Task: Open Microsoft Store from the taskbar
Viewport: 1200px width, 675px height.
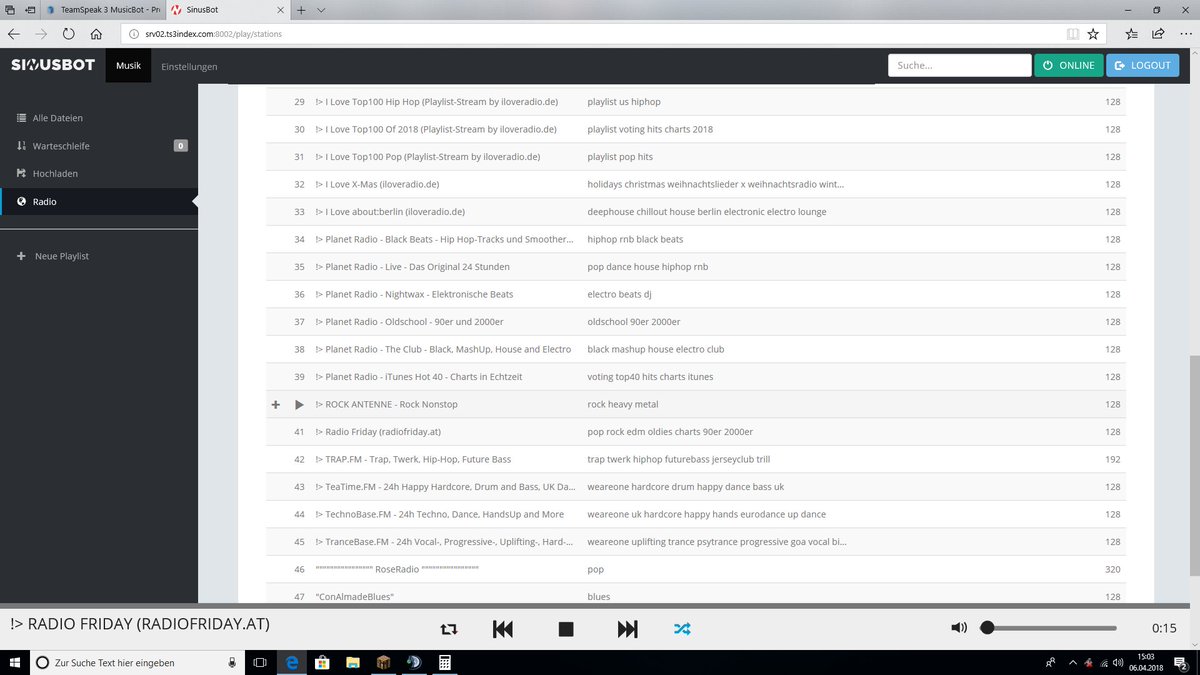Action: coord(322,662)
